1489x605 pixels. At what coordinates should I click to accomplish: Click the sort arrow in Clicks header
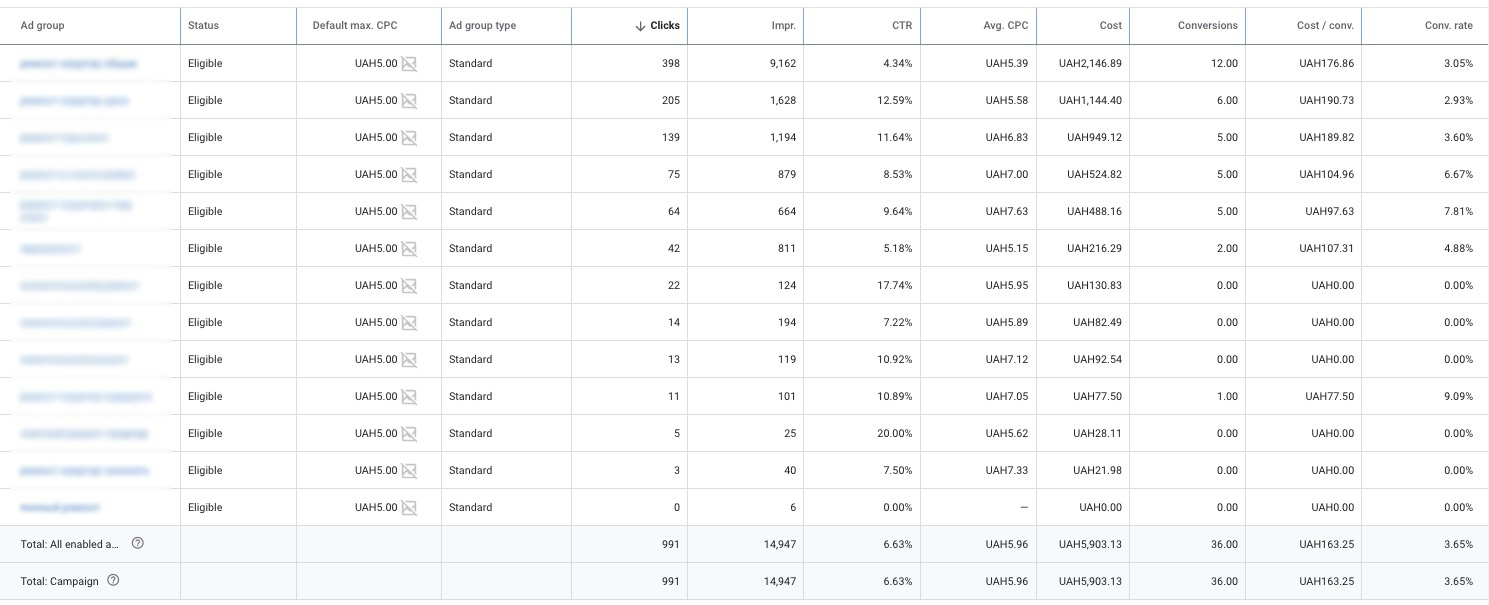pos(640,26)
